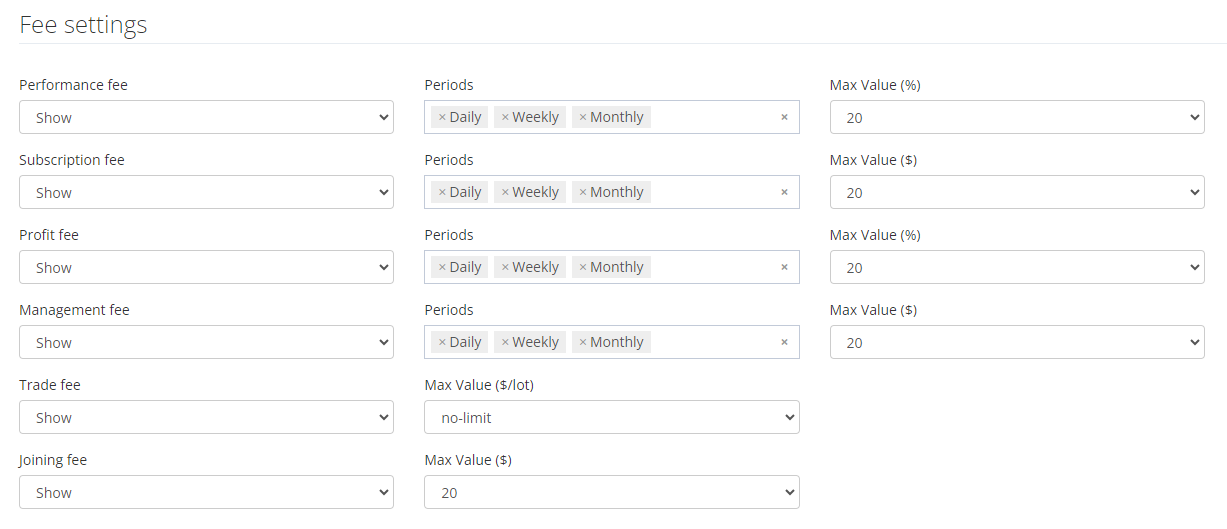The height and width of the screenshot is (529, 1227).
Task: Remove Monthly tag from Subscription fee periods
Action: tap(583, 192)
